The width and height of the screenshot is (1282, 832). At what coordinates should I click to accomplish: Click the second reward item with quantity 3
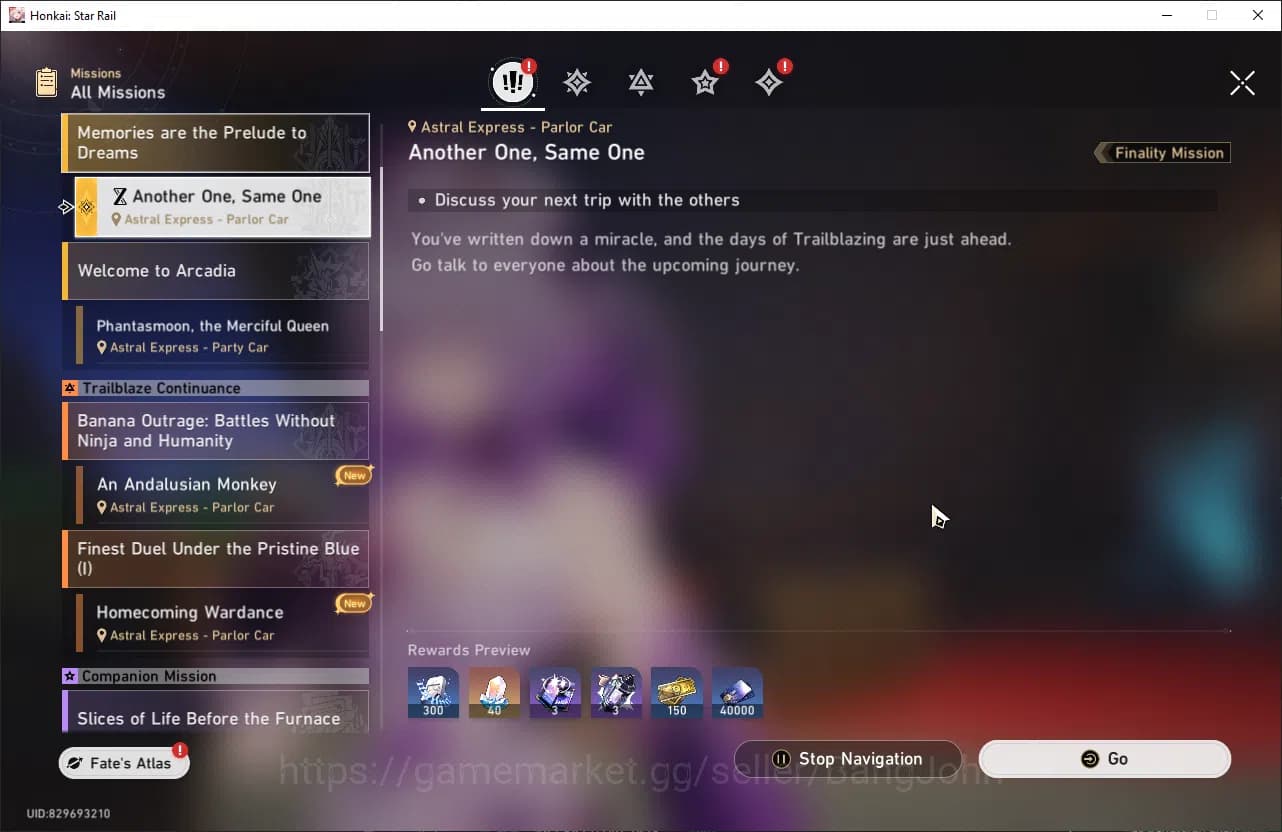pos(616,693)
